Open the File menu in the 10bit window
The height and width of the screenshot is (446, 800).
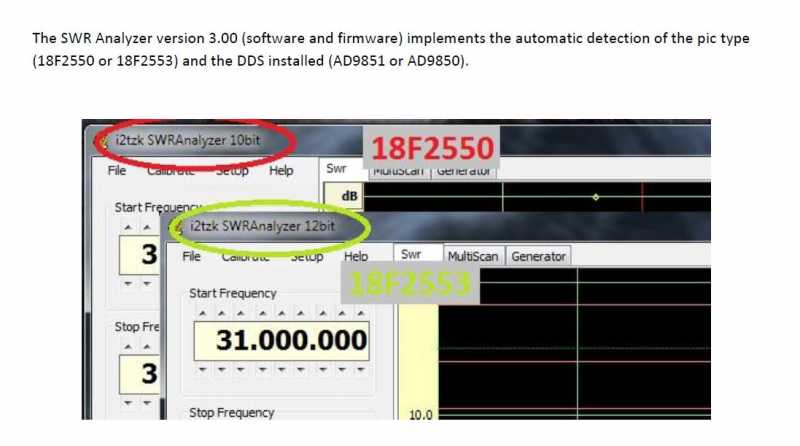tap(117, 170)
